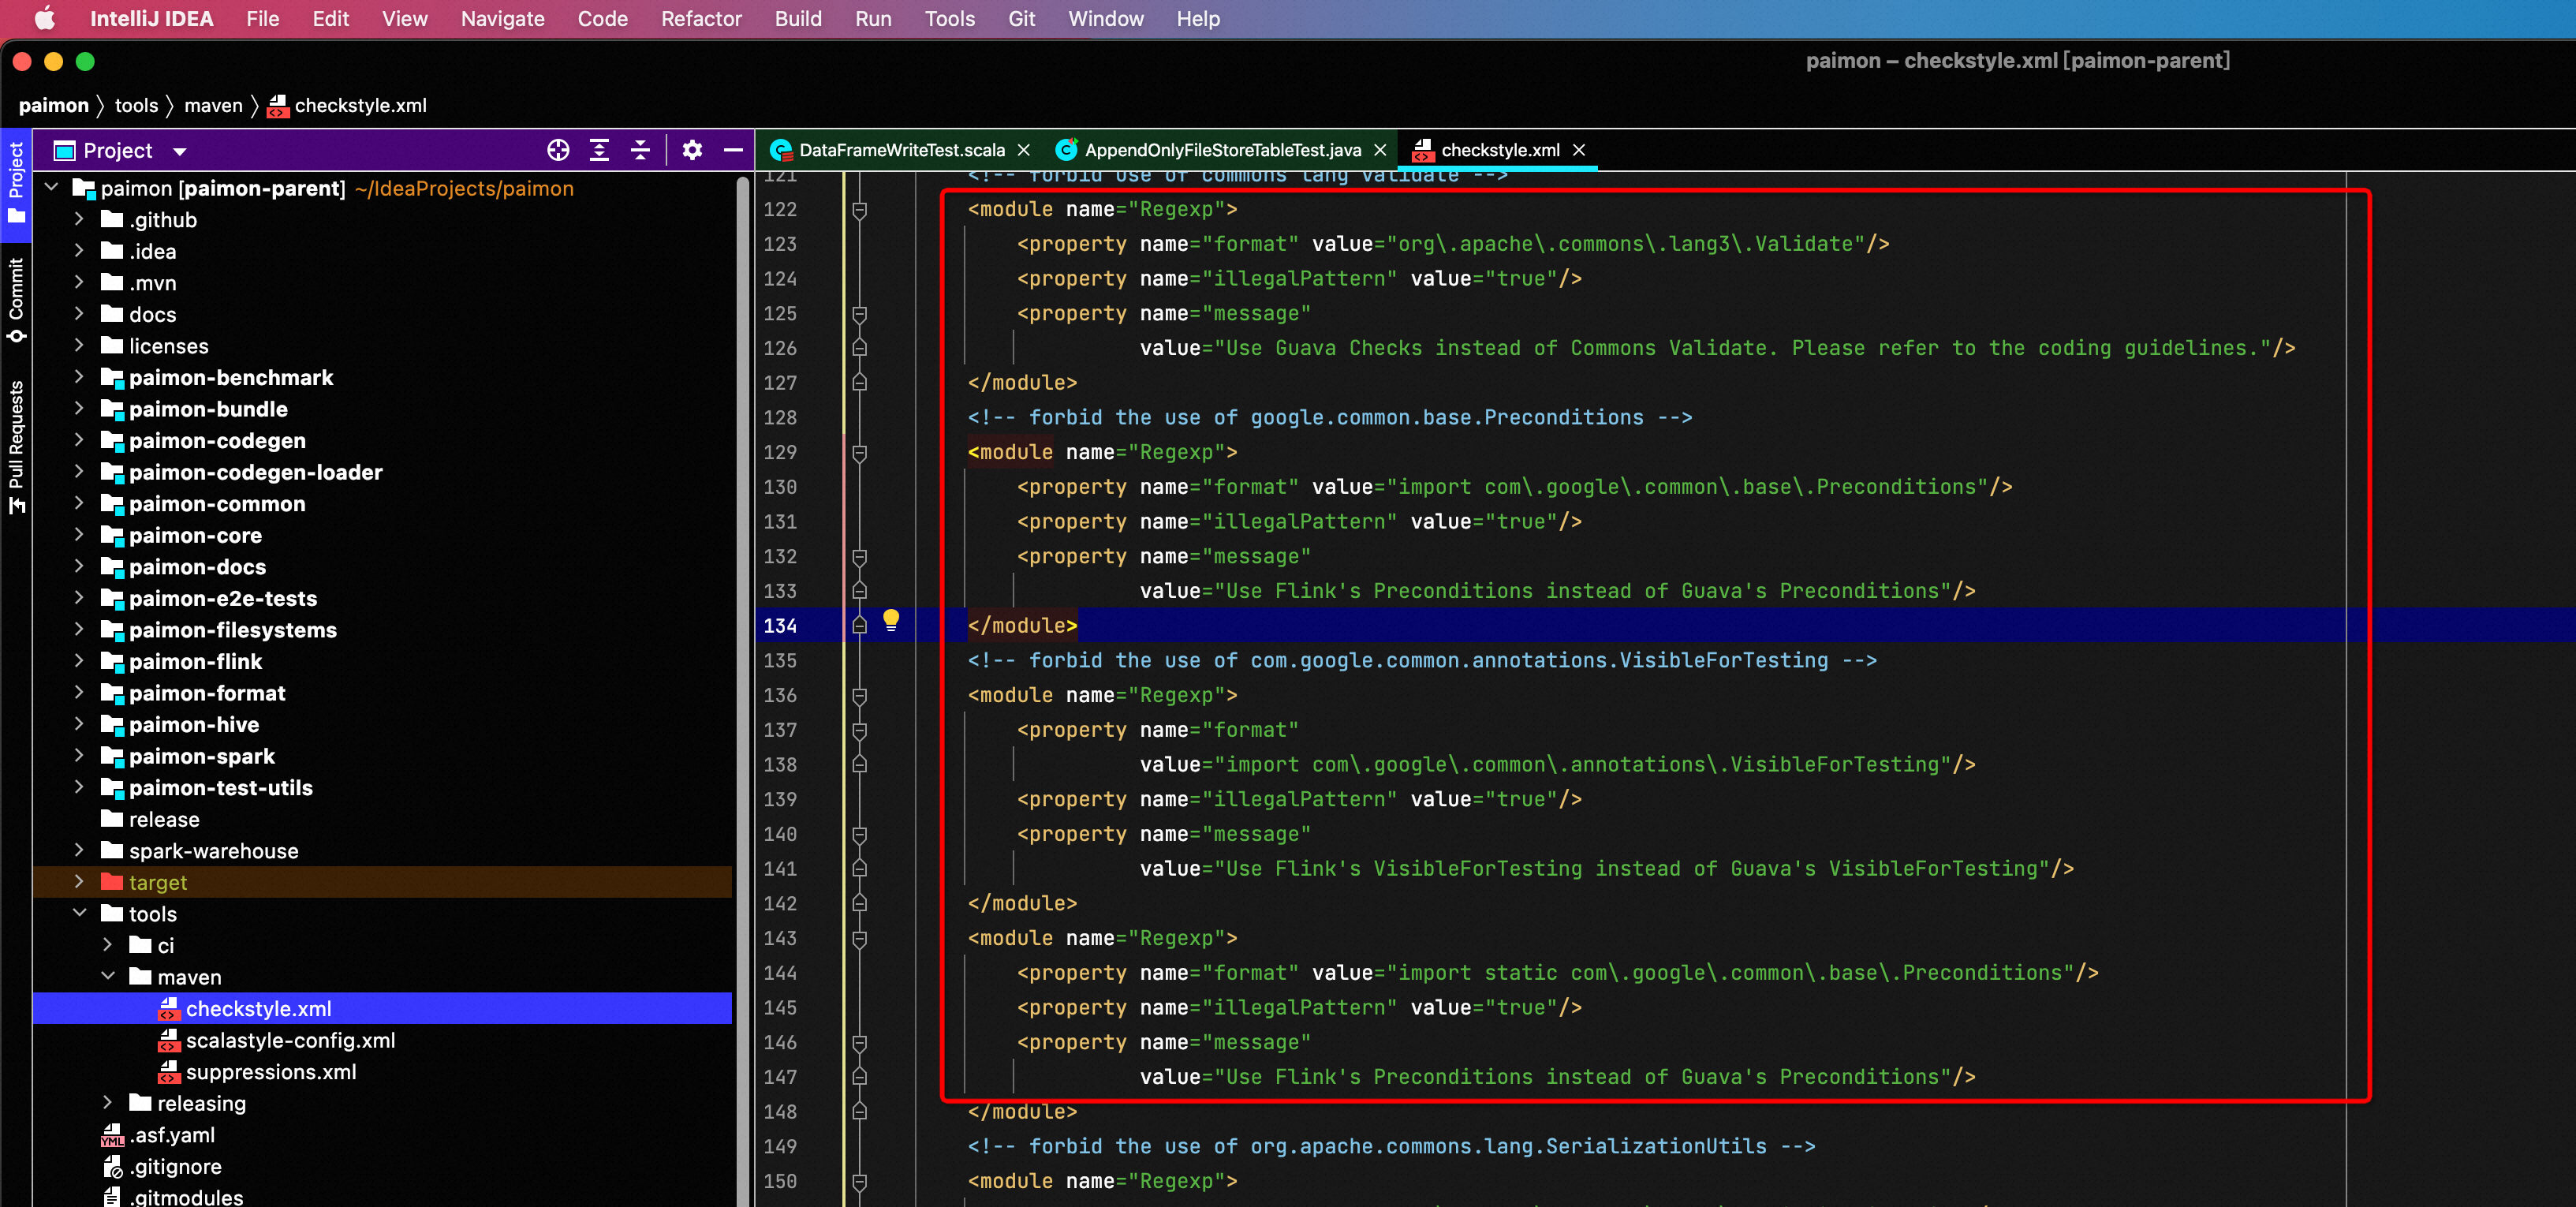2576x1207 pixels.
Task: Click the Expand All icon in Project panel
Action: click(x=599, y=150)
